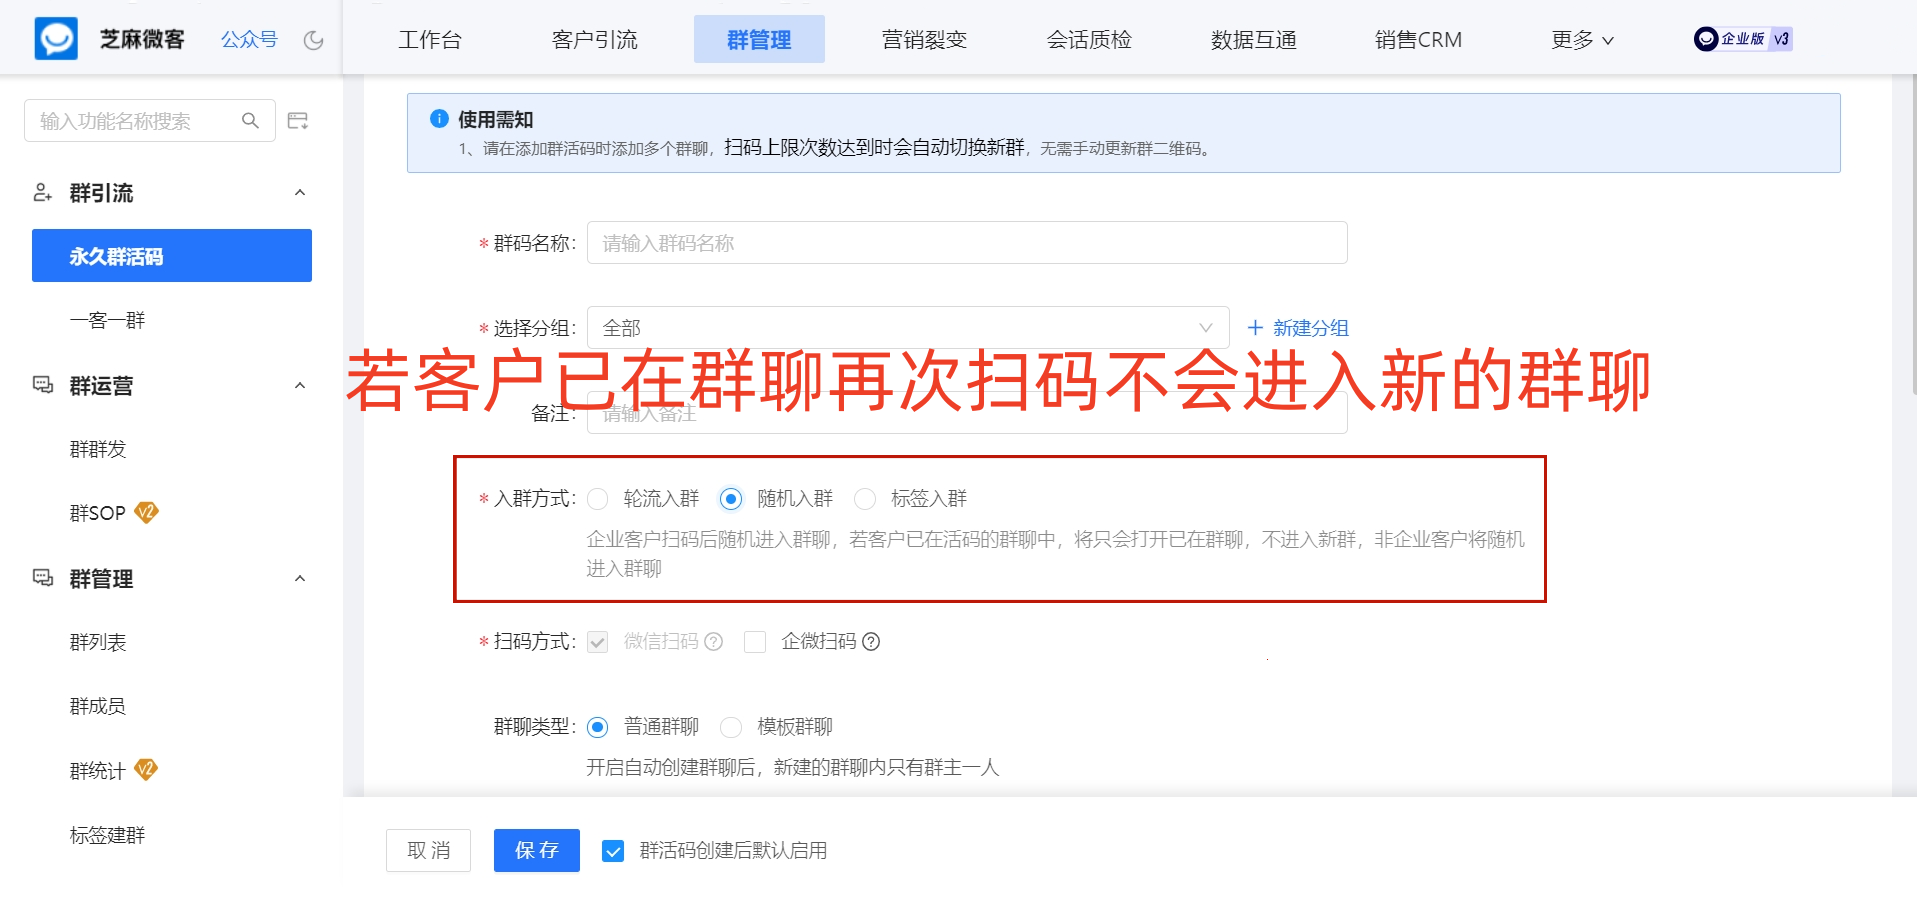Image resolution: width=1917 pixels, height=899 pixels.
Task: Open 群统计 in sidebar
Action: pyautogui.click(x=97, y=770)
